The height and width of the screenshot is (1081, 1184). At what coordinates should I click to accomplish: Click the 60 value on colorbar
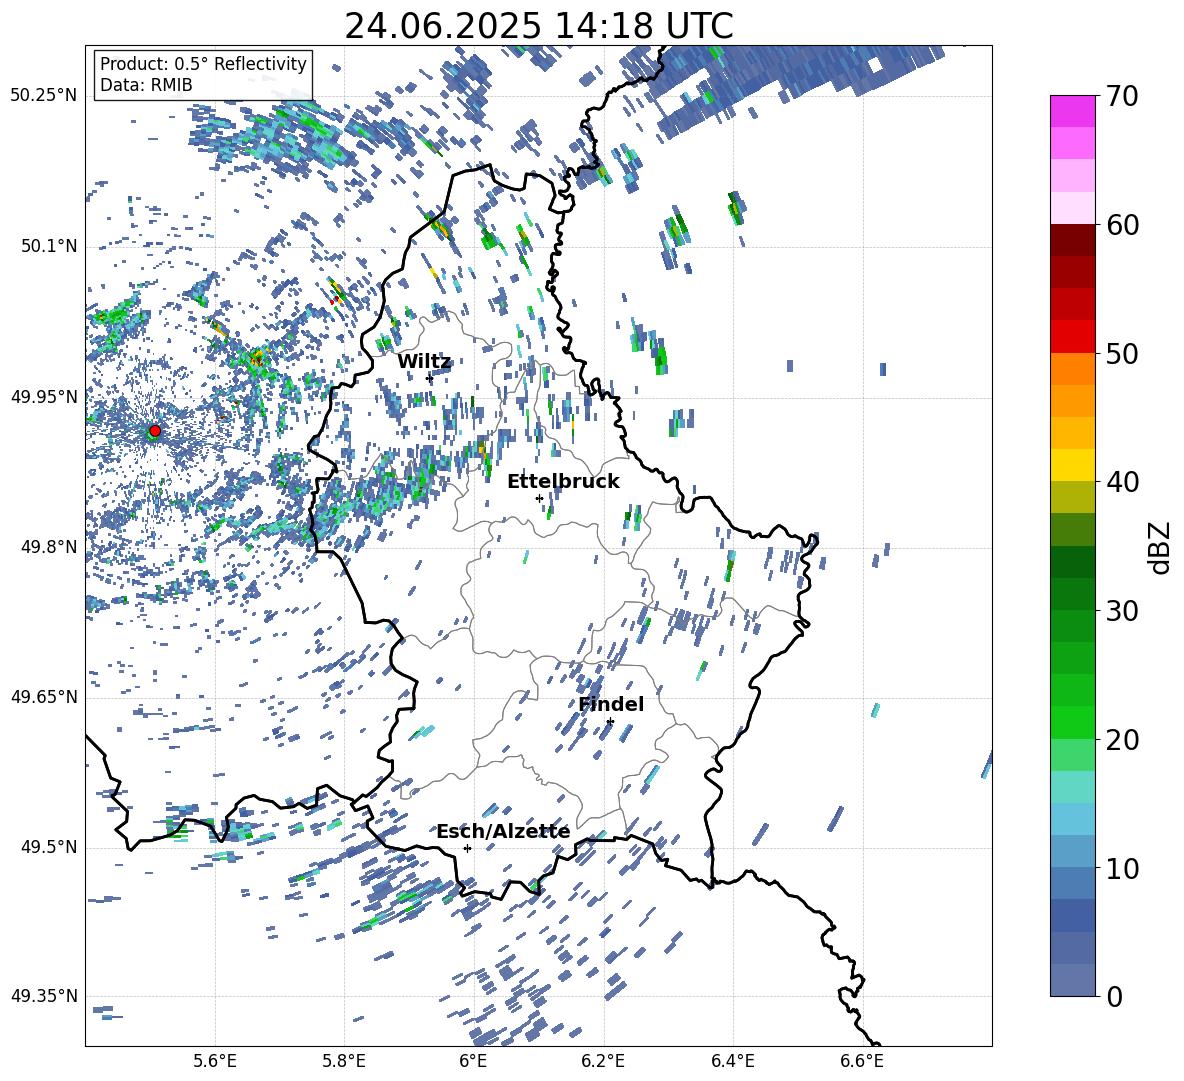pyautogui.click(x=1122, y=225)
